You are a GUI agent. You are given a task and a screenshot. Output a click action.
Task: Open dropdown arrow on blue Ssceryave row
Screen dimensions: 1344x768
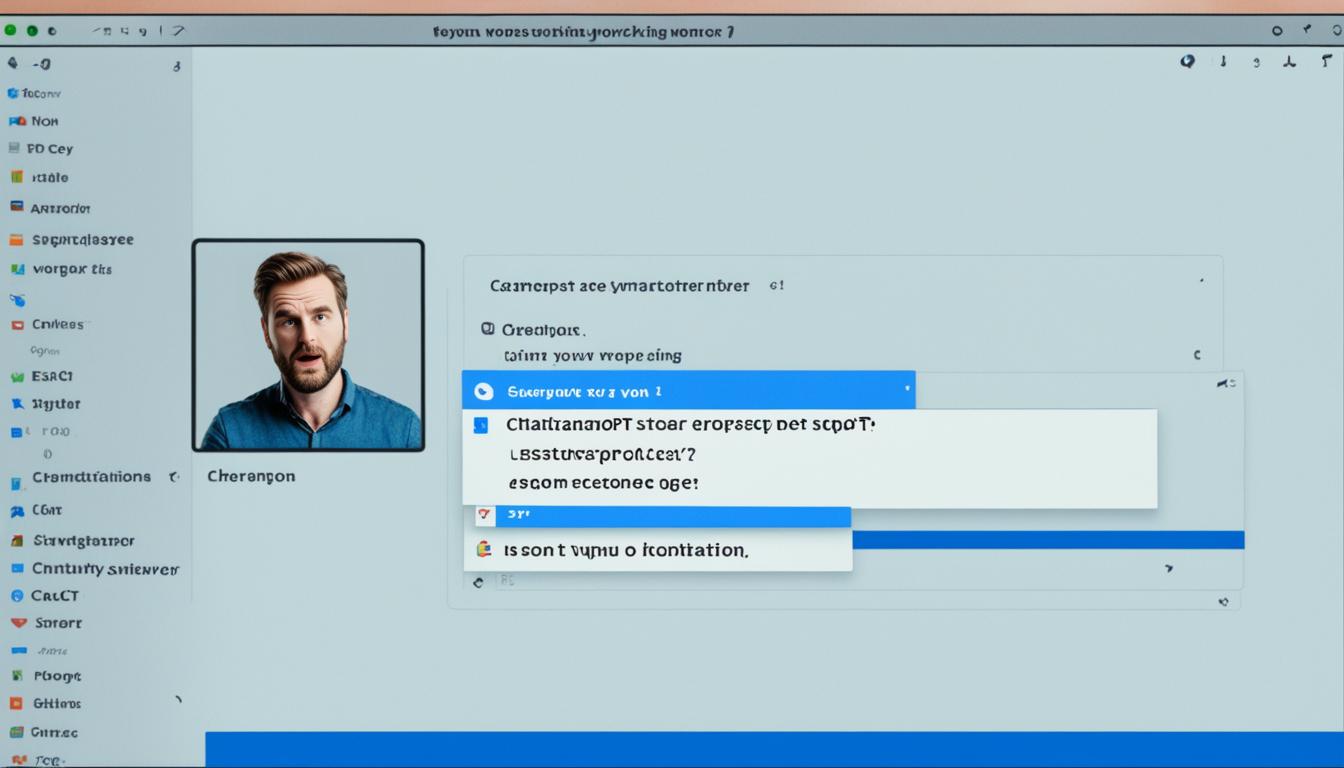[x=907, y=388]
